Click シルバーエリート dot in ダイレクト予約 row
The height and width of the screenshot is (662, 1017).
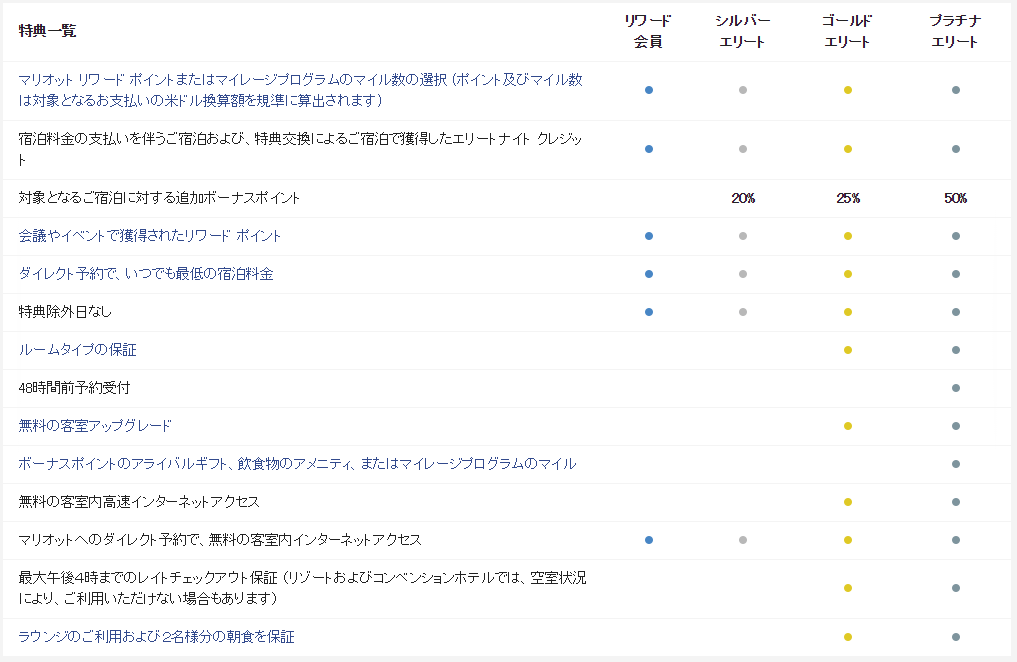742,274
